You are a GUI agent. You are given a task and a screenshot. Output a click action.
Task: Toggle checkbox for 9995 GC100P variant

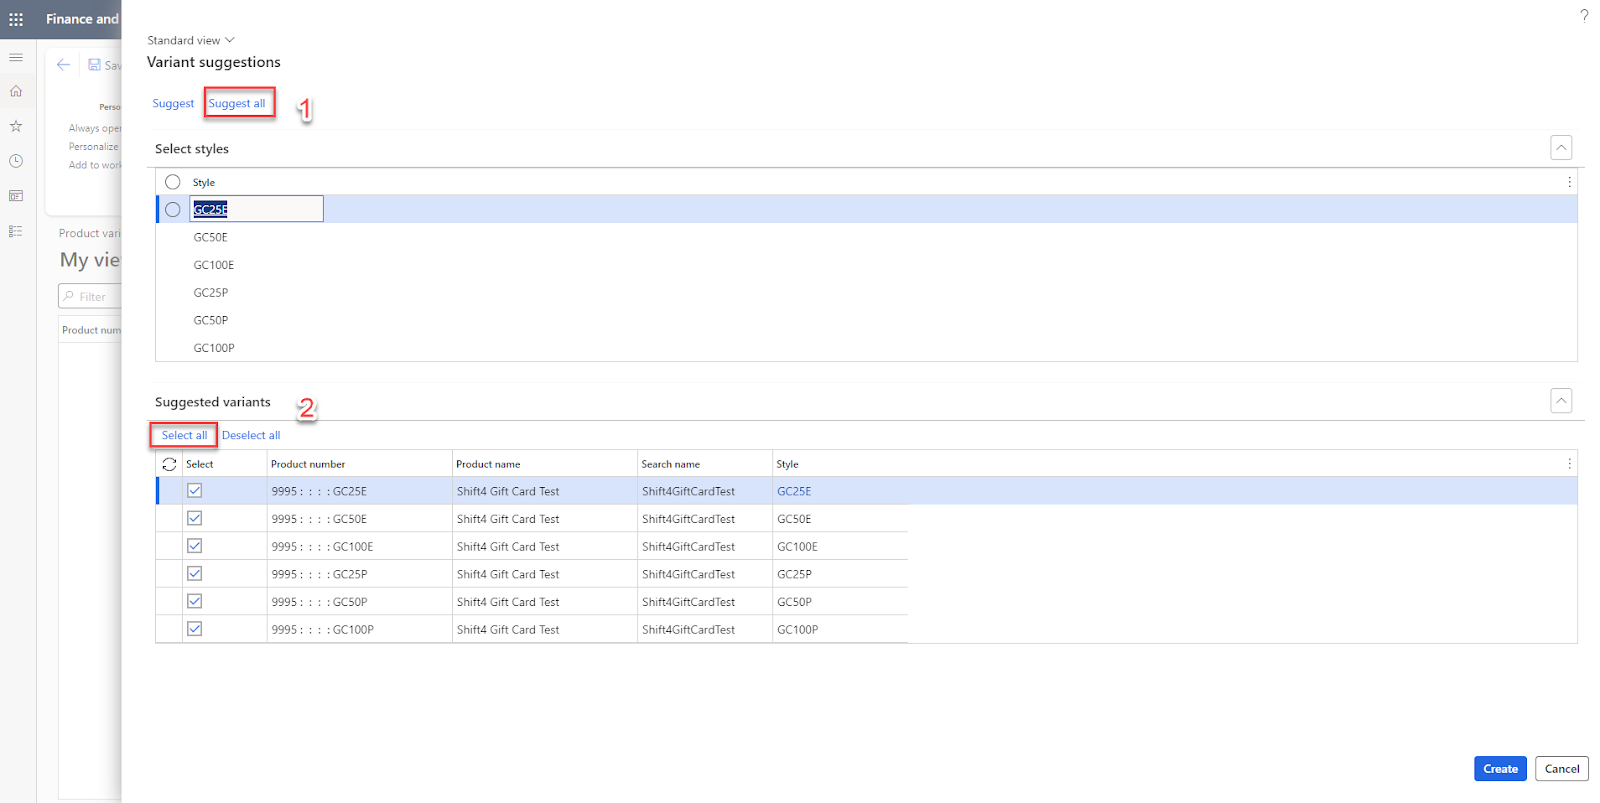195,629
